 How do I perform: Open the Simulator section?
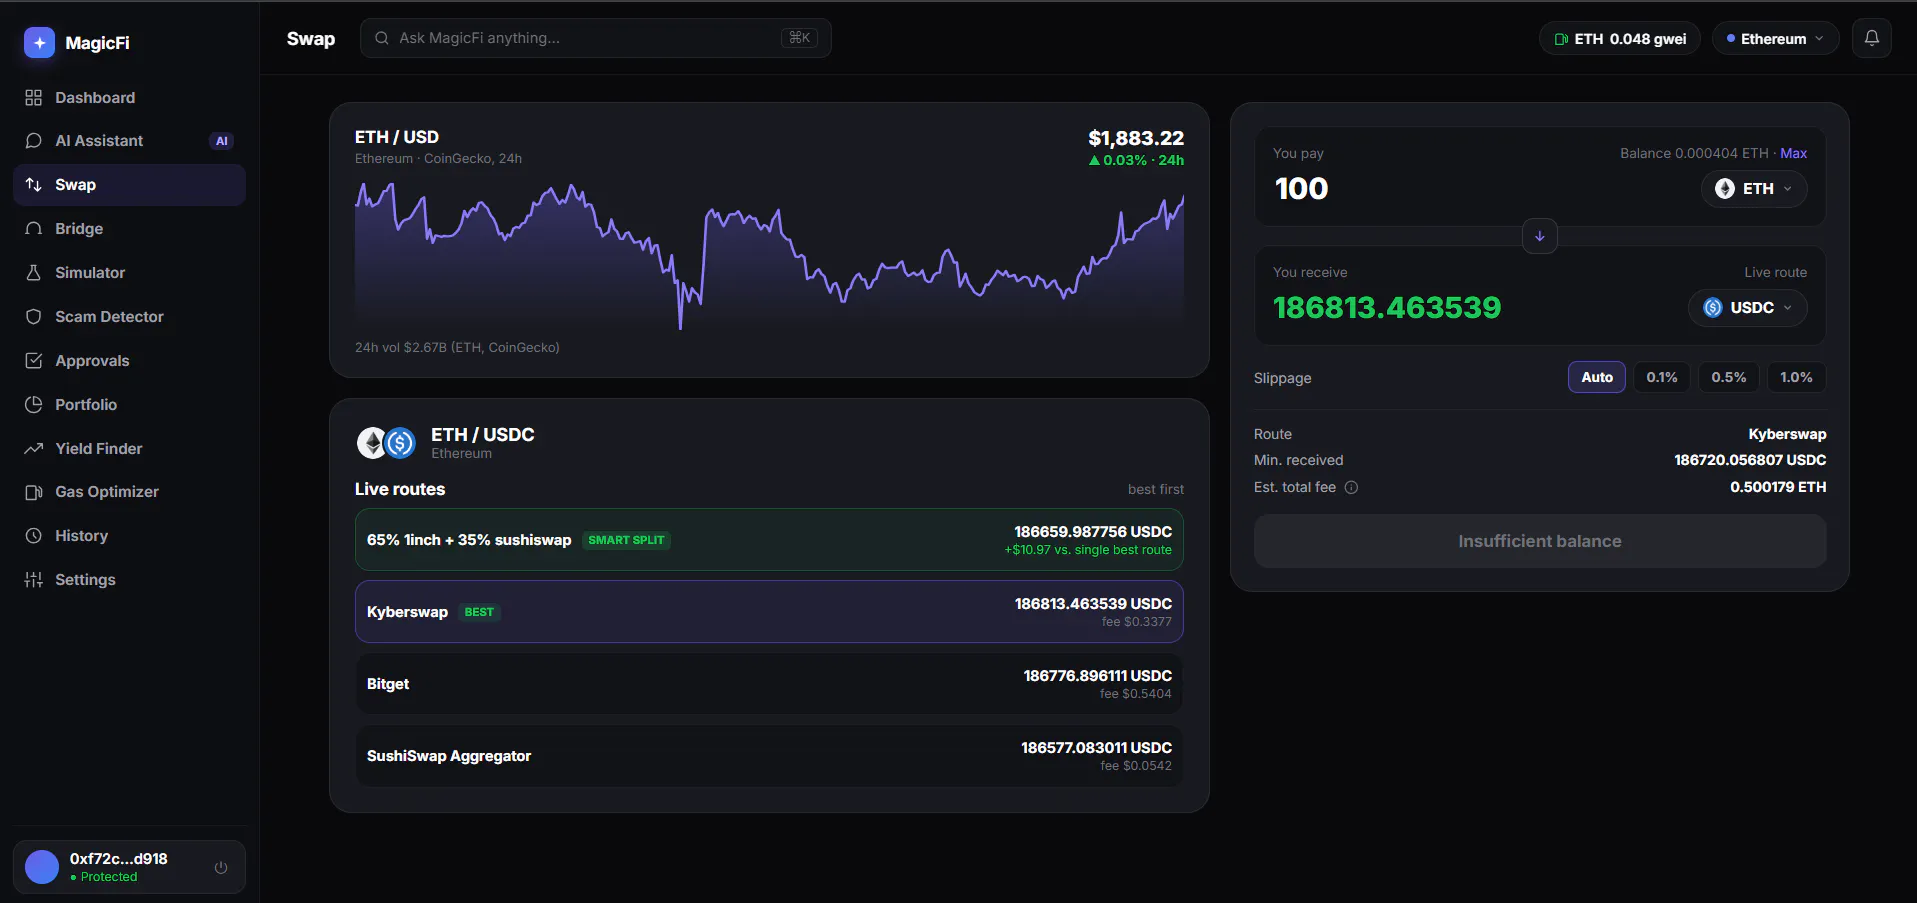tap(129, 273)
